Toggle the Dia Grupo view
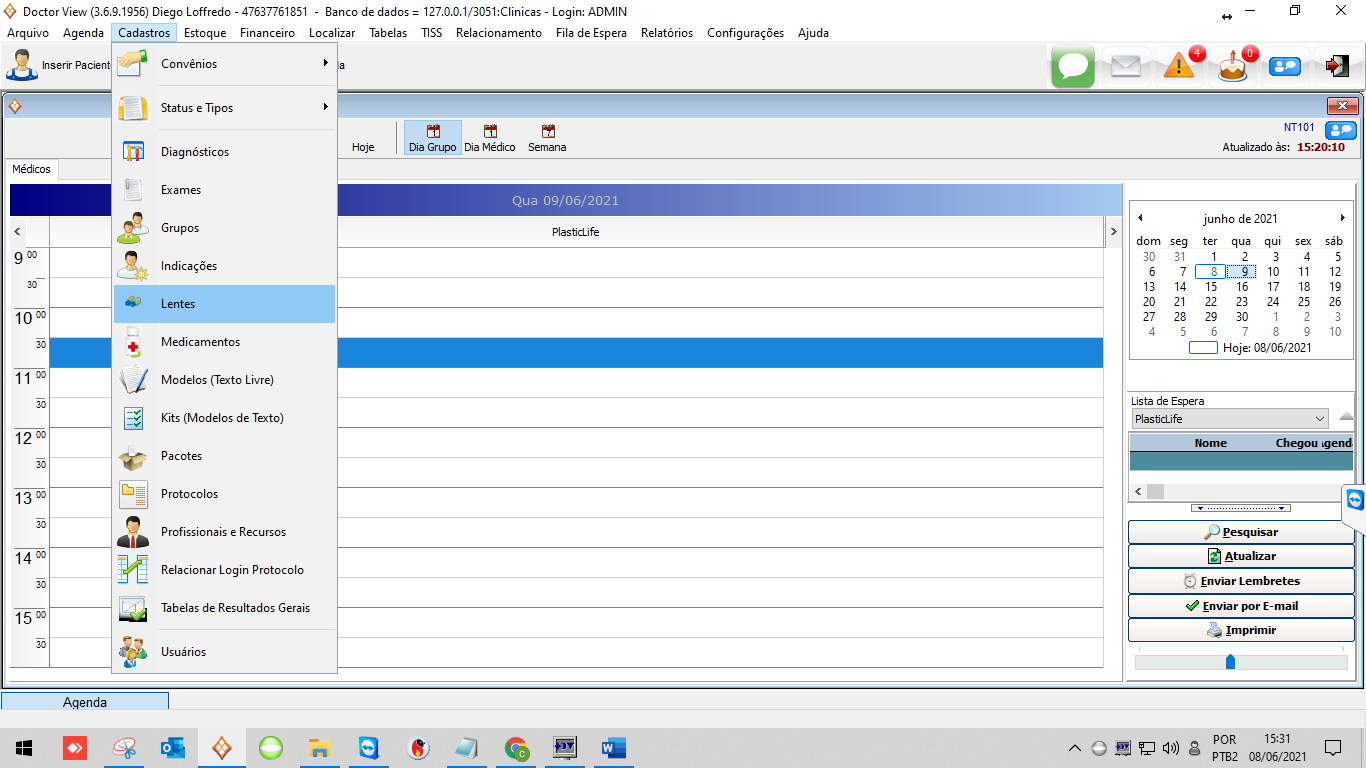1366x768 pixels. coord(432,138)
